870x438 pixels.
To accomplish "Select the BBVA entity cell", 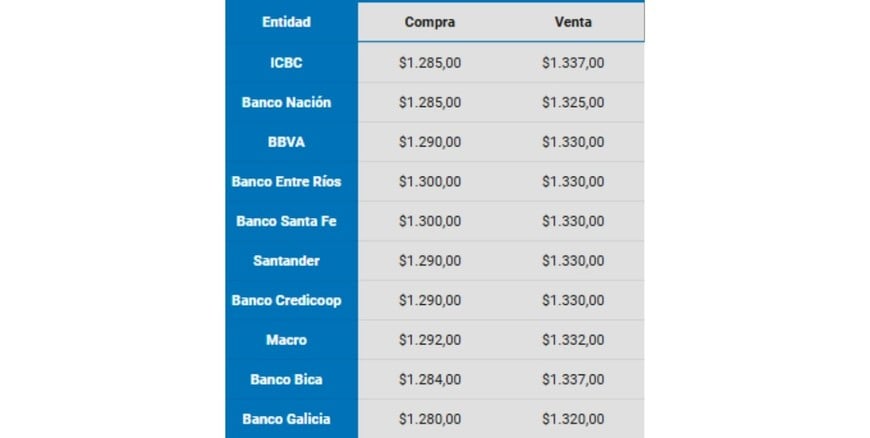I will point(286,142).
